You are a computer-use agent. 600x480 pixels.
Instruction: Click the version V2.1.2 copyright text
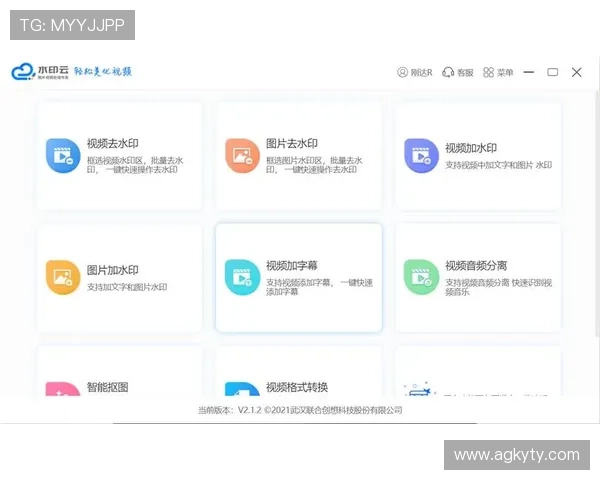click(x=300, y=410)
